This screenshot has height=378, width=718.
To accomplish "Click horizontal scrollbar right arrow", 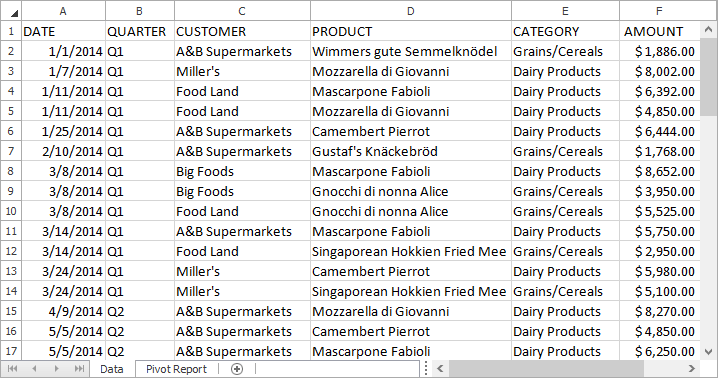I will coord(692,369).
